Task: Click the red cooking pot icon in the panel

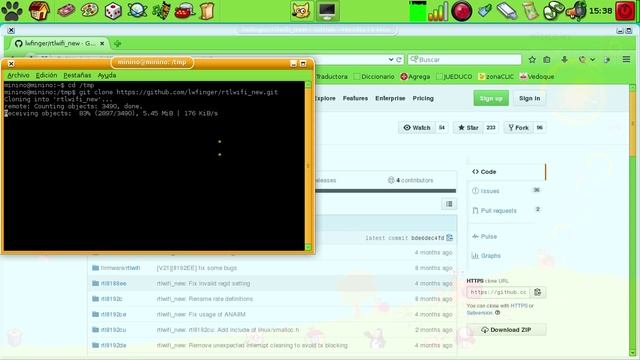Action: coord(184,11)
